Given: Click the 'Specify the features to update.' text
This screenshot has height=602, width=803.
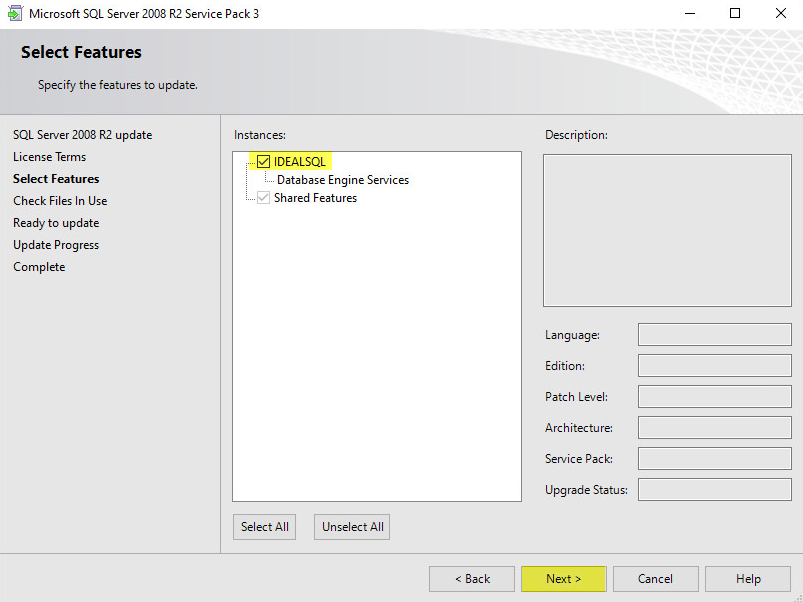Looking at the screenshot, I should [118, 85].
